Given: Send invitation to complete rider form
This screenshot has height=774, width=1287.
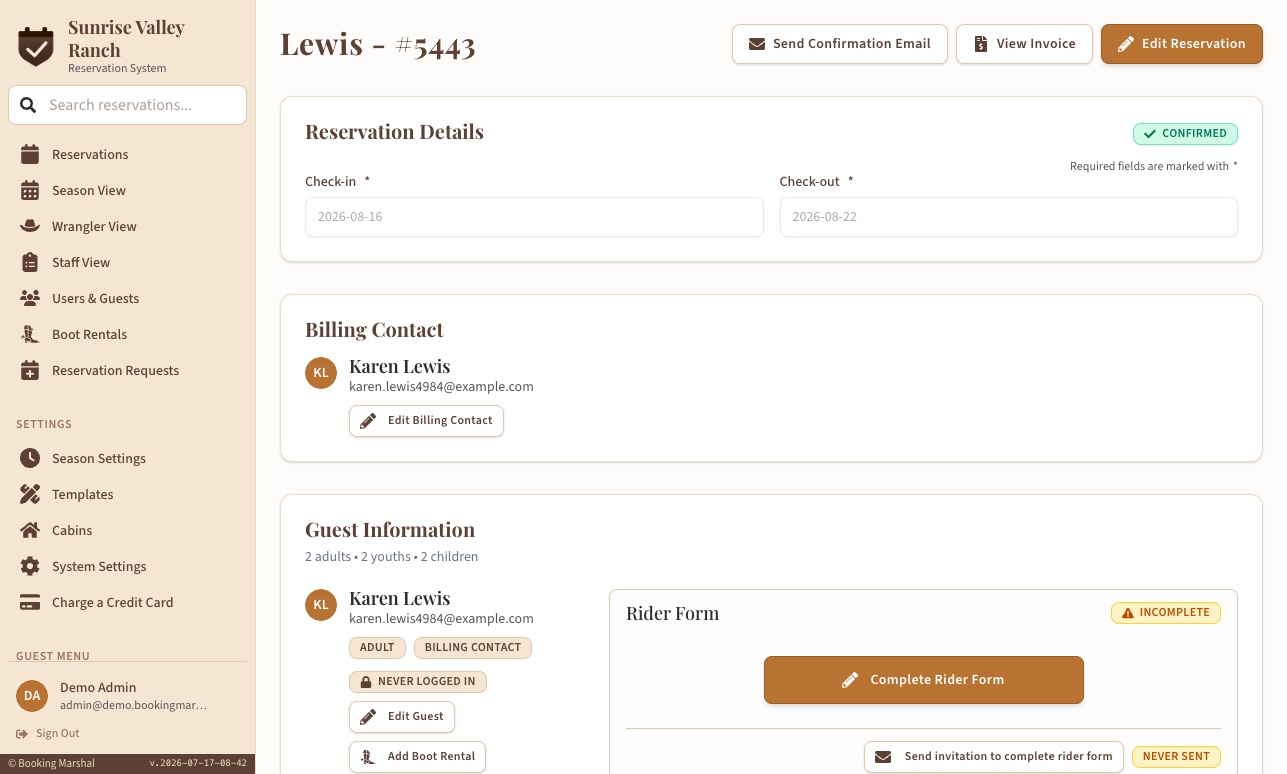Looking at the screenshot, I should (994, 757).
